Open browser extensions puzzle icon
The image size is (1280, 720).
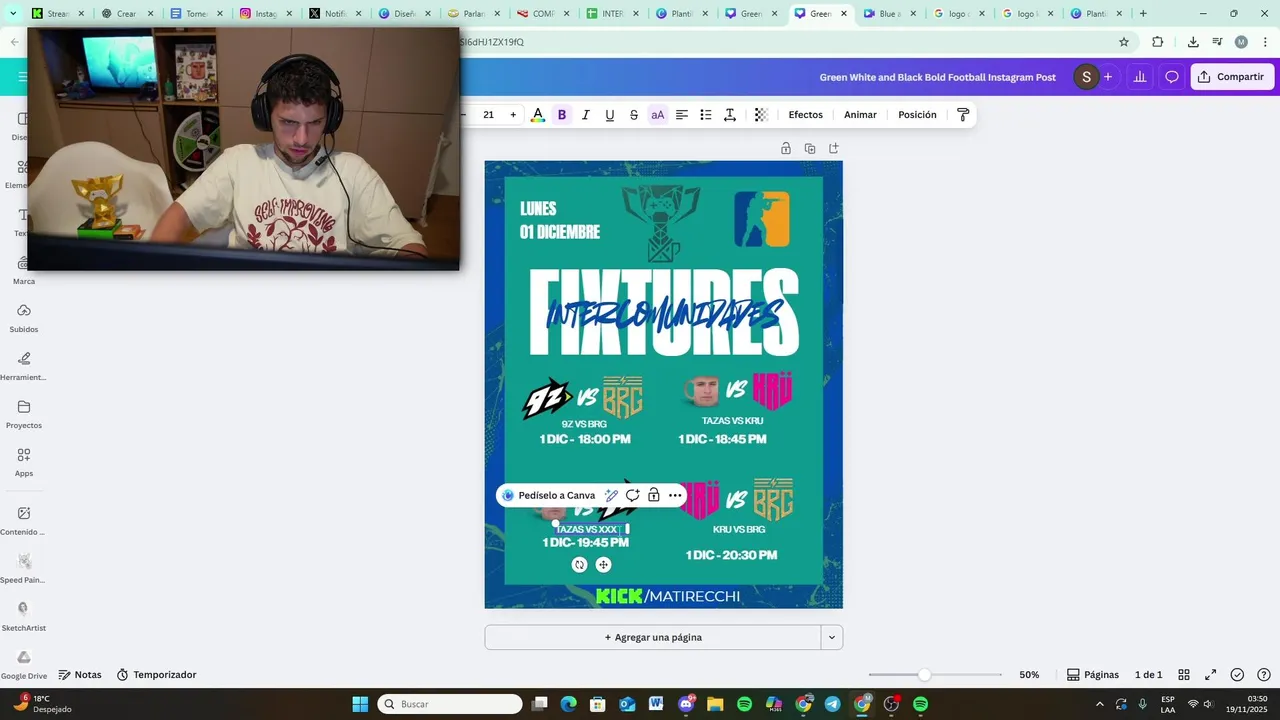tap(1158, 42)
